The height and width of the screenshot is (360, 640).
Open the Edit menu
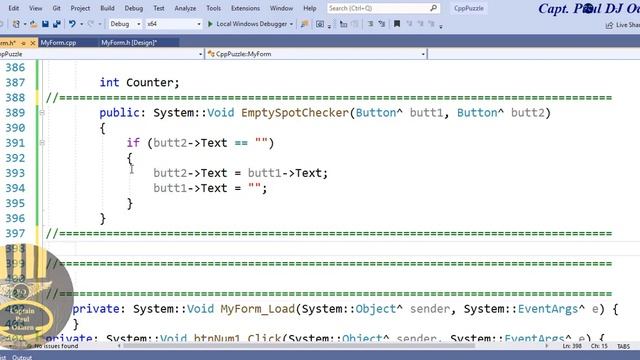click(x=13, y=8)
